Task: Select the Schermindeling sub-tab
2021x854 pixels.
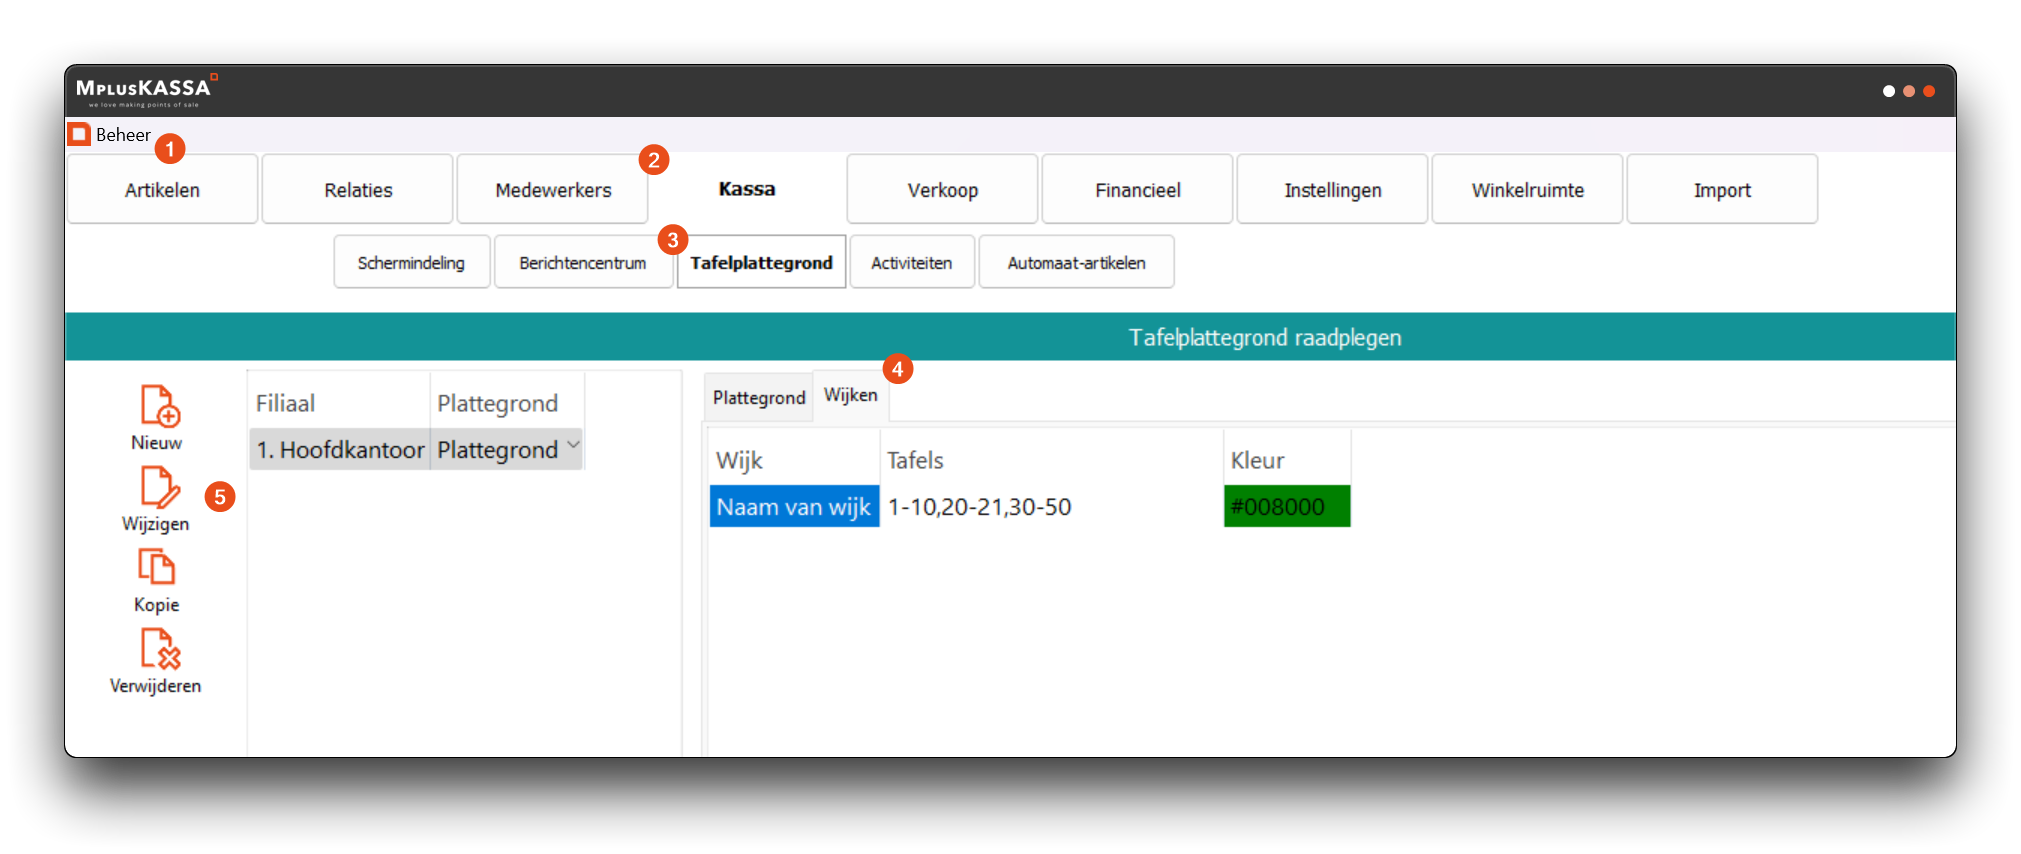Action: pyautogui.click(x=411, y=263)
